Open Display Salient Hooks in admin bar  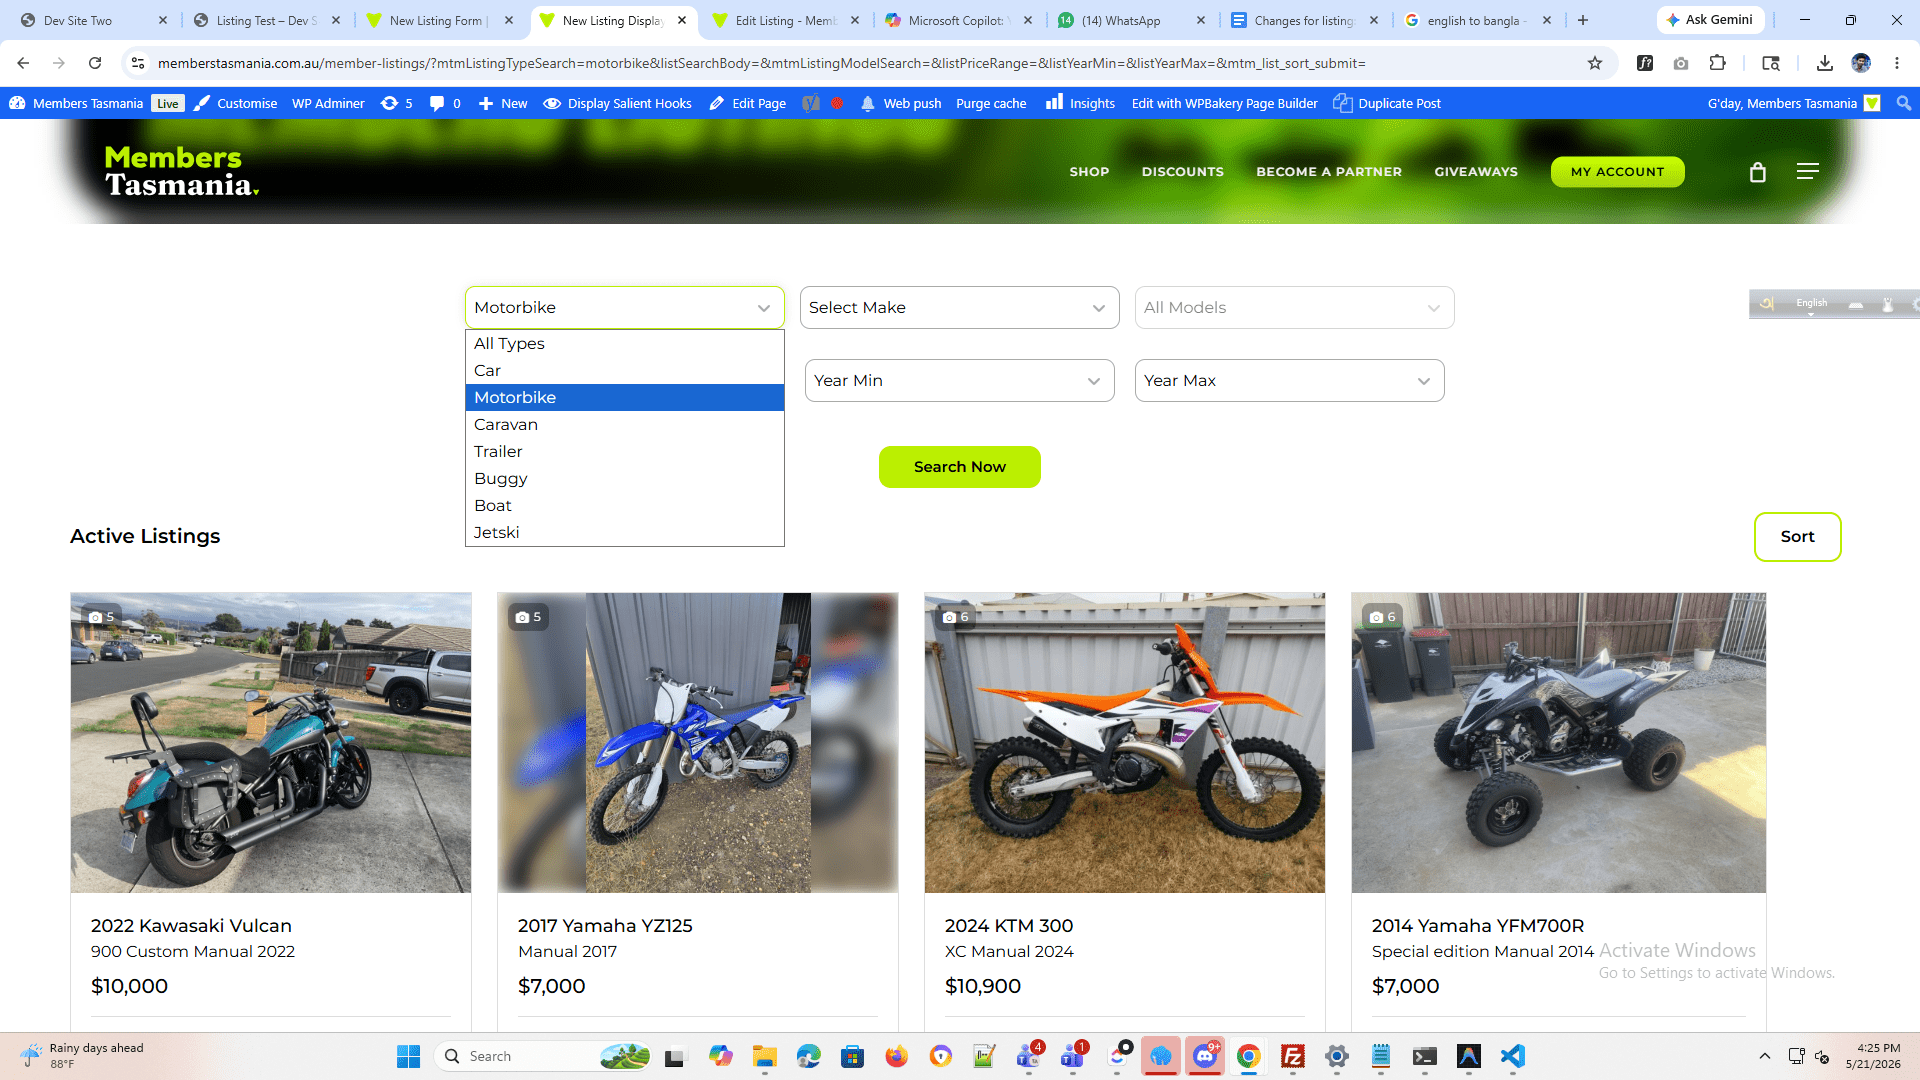(x=617, y=103)
